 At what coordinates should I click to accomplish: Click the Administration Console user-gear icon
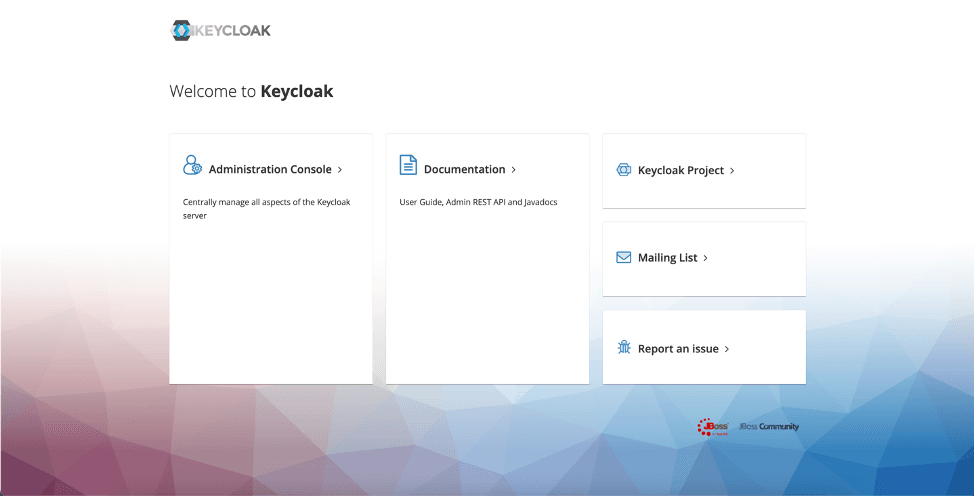[192, 165]
